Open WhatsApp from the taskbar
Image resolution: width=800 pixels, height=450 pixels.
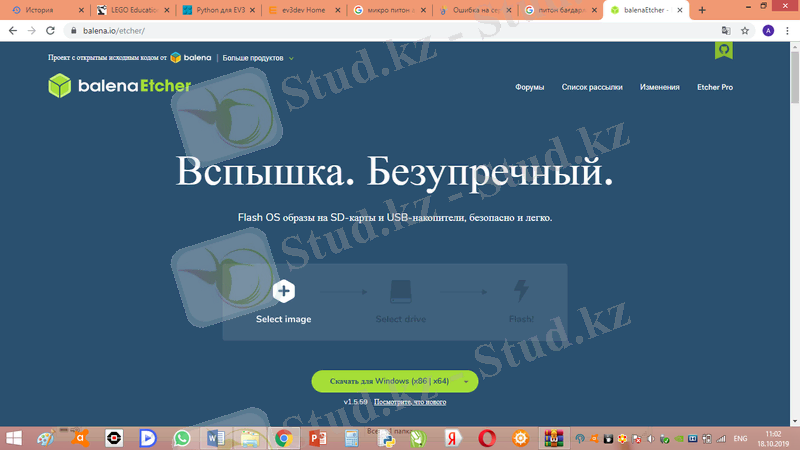(181, 438)
